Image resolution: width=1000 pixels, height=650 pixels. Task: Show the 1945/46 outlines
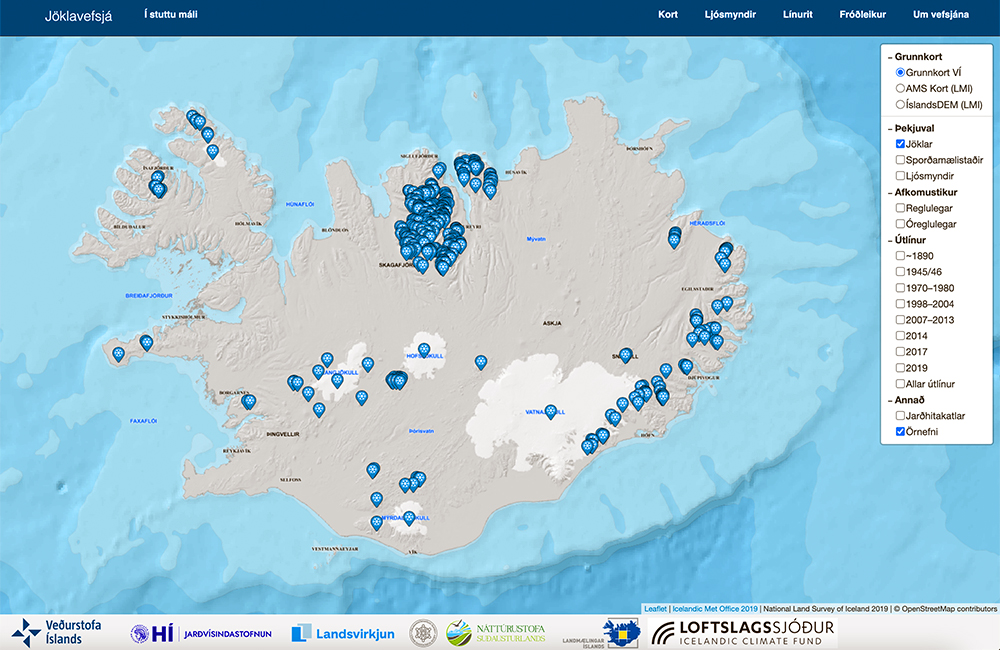coord(900,272)
